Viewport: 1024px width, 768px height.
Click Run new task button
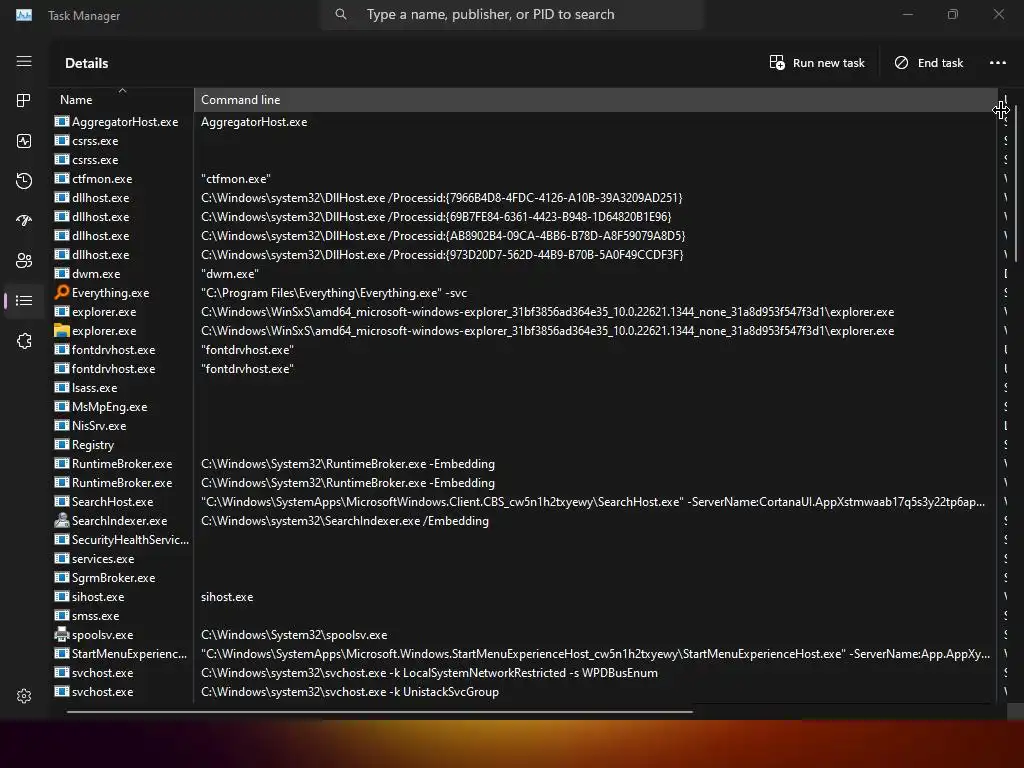click(817, 63)
